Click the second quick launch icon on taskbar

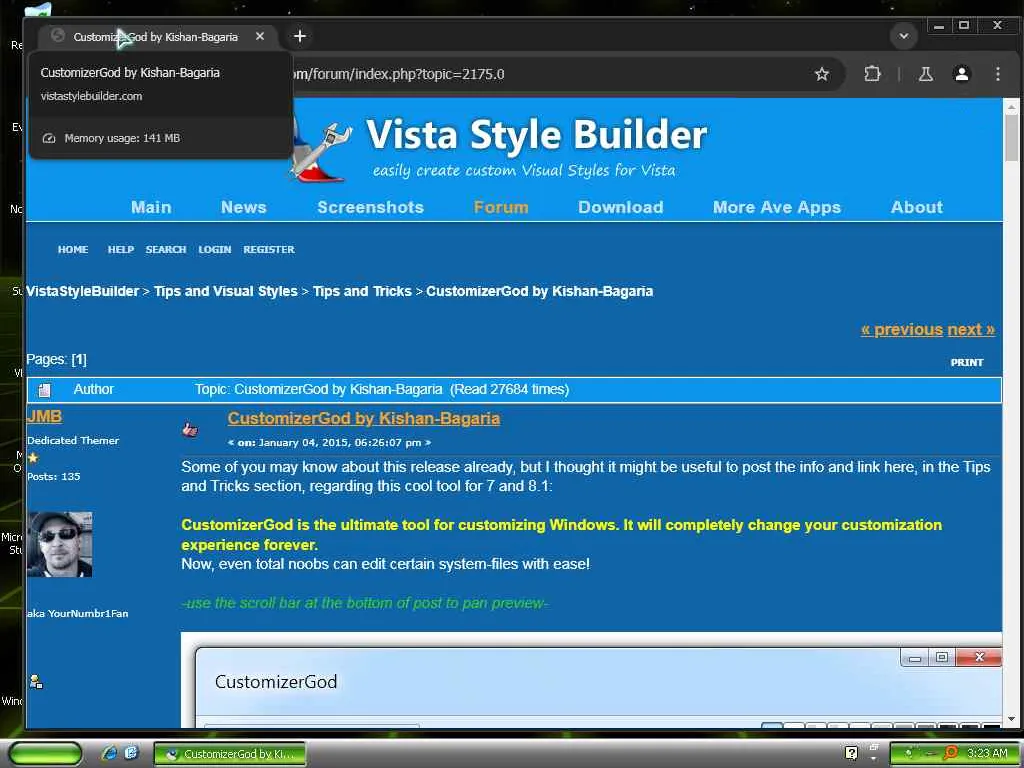pos(131,753)
